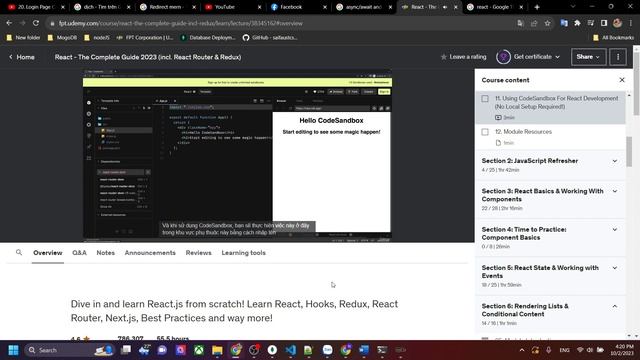
Task: Open Zoom from taskbar
Action: (327, 350)
